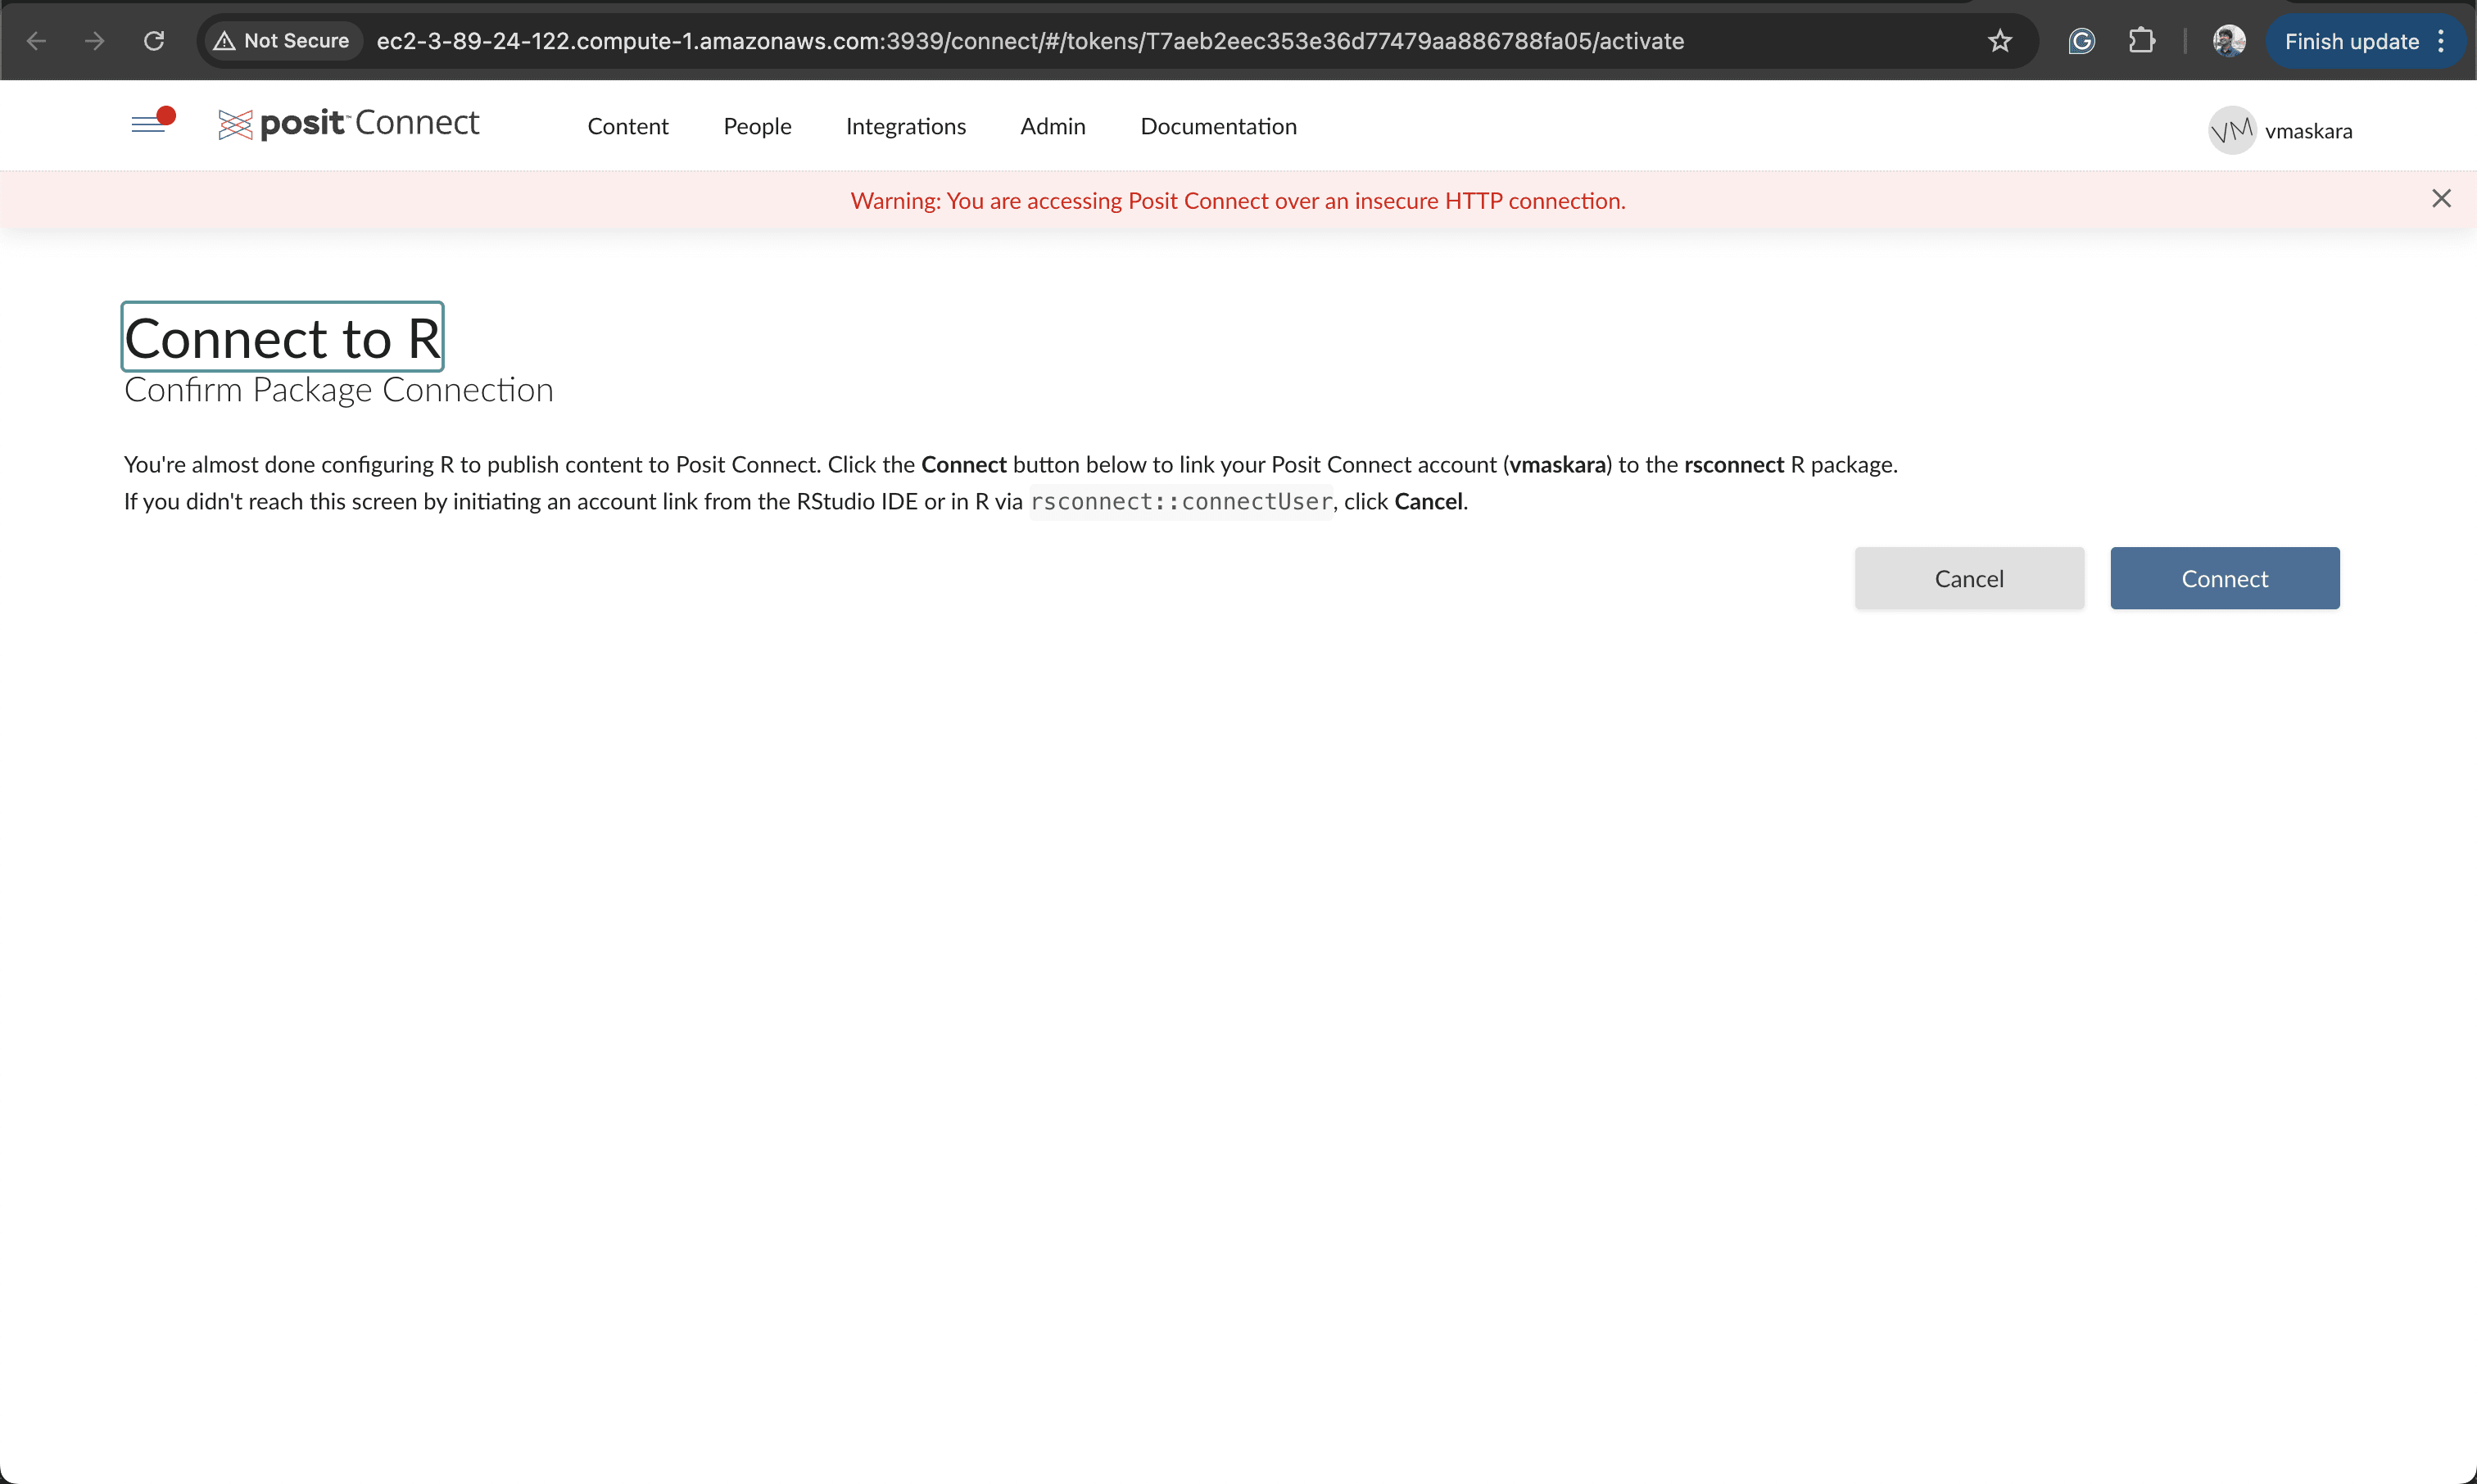The height and width of the screenshot is (1484, 2477).
Task: Open the Admin section
Action: pyautogui.click(x=1052, y=126)
